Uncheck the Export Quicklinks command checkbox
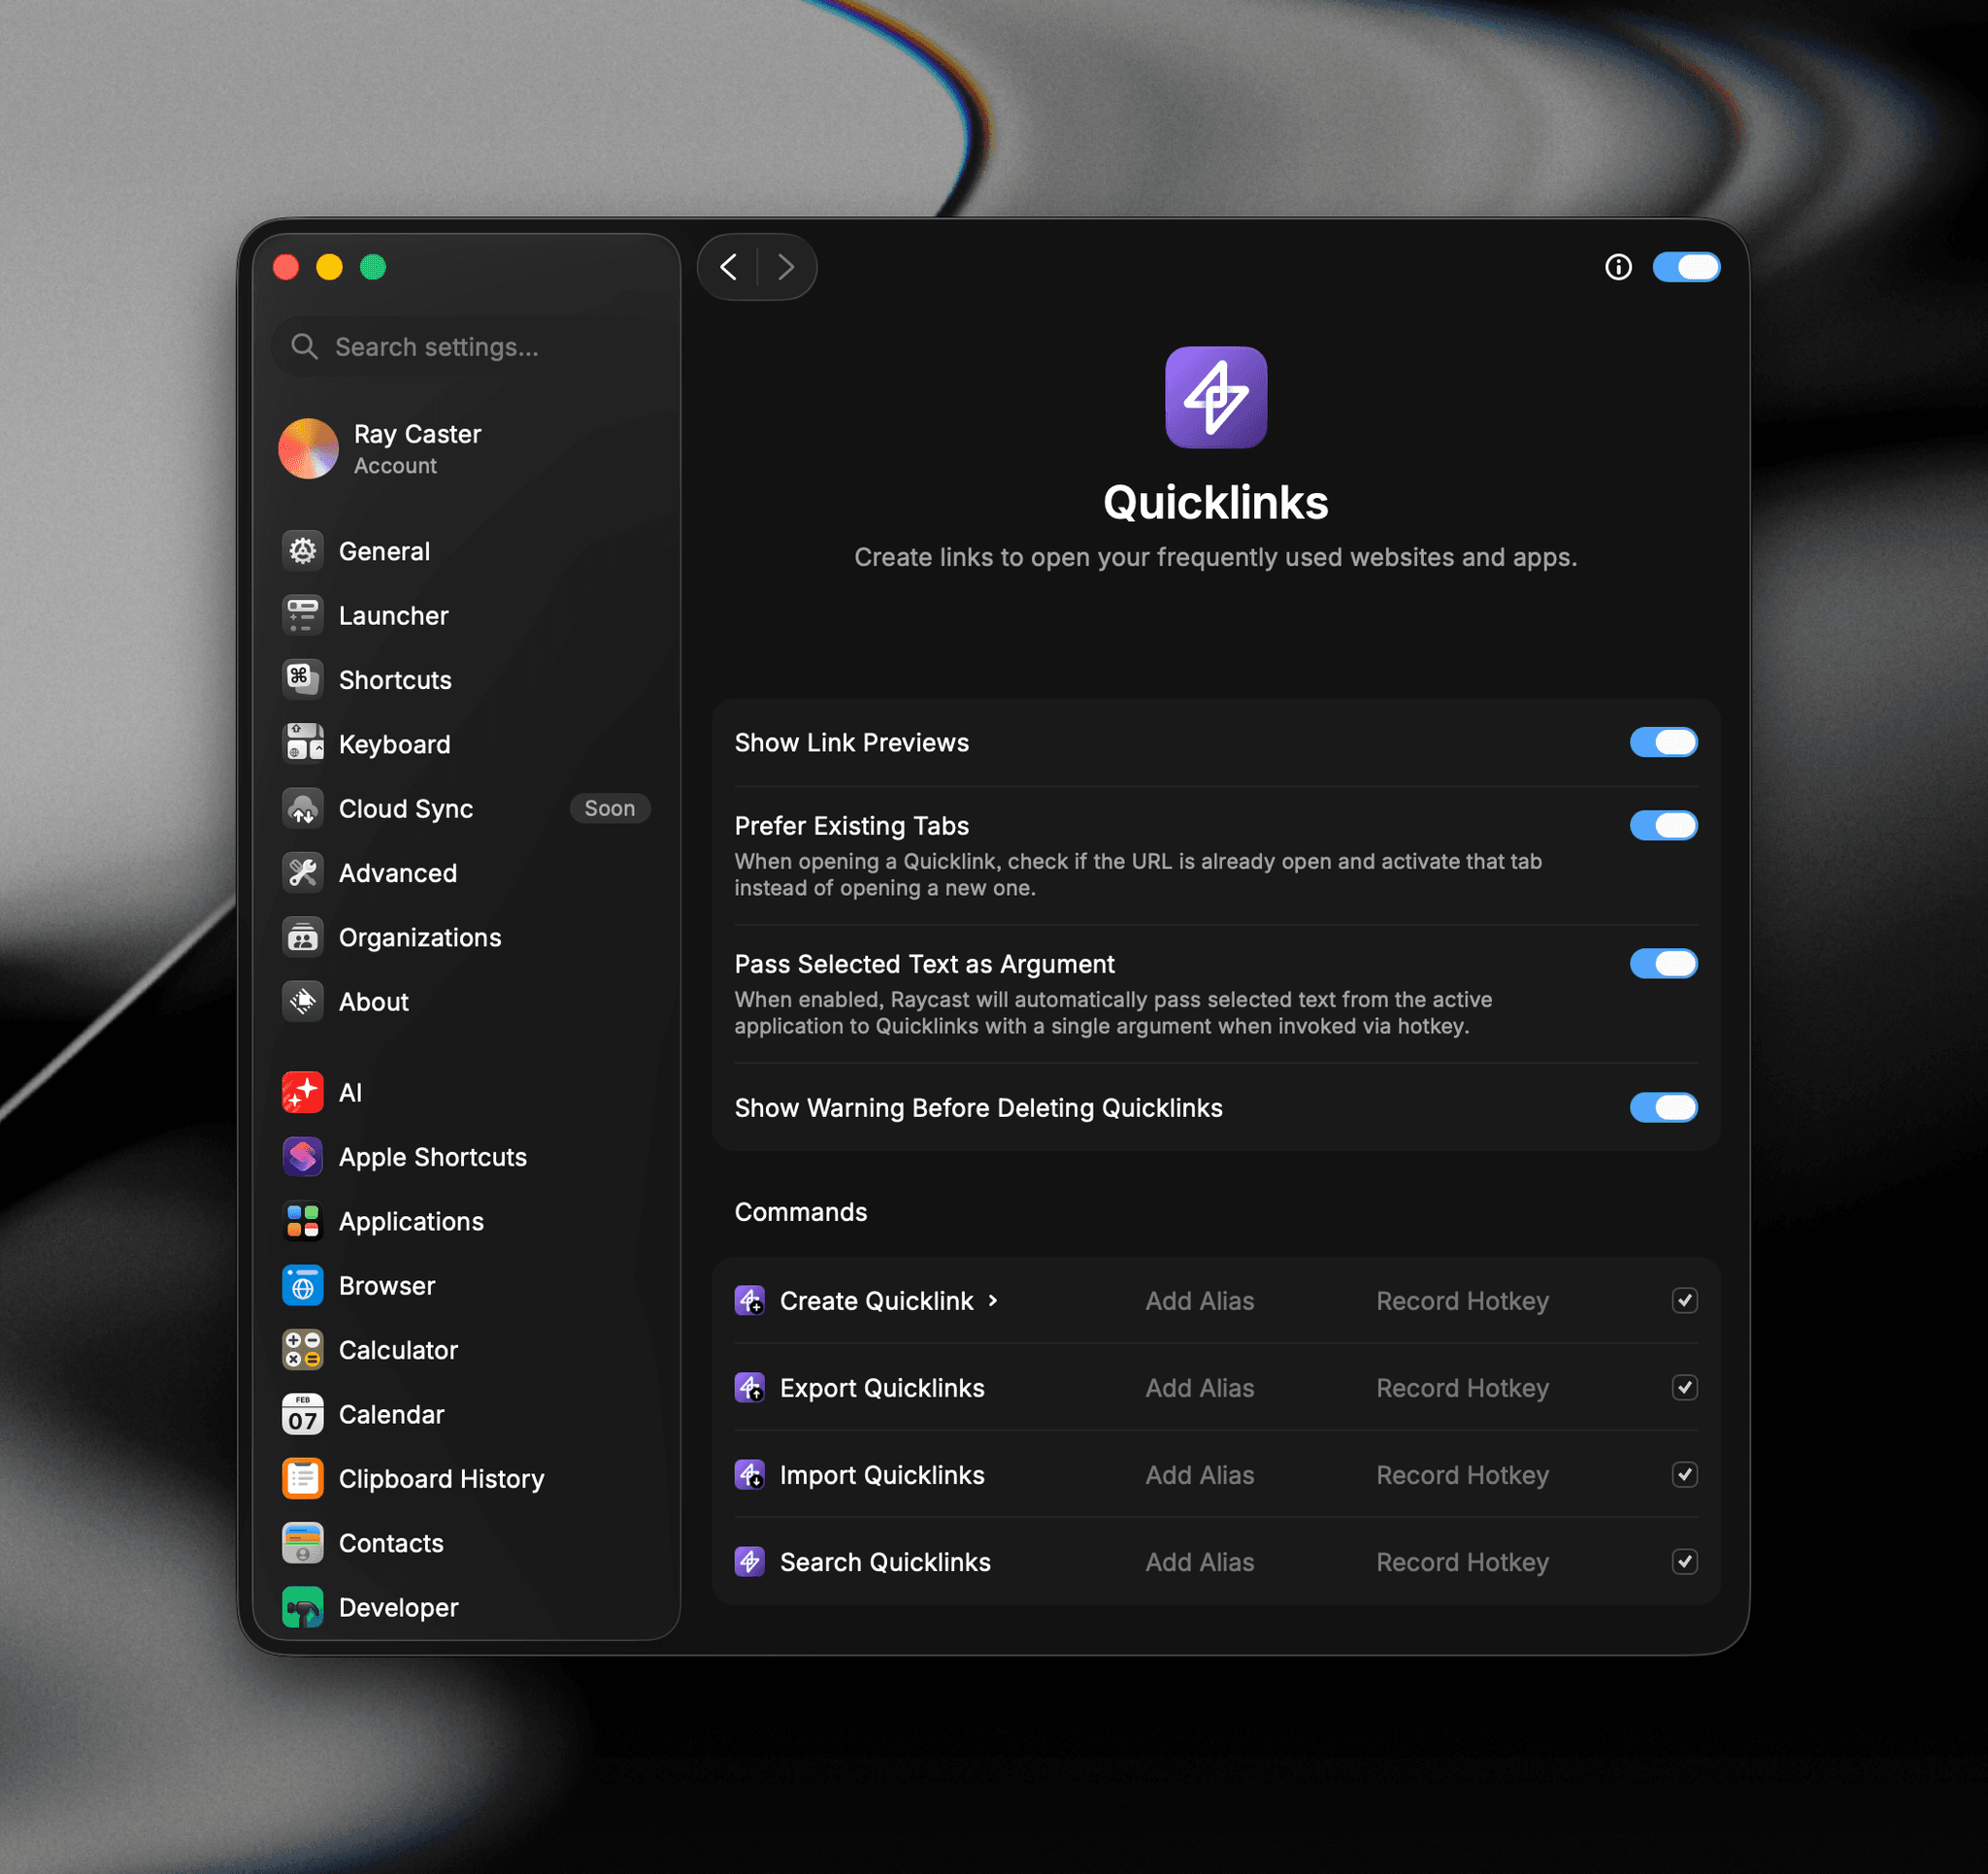 pyautogui.click(x=1685, y=1388)
